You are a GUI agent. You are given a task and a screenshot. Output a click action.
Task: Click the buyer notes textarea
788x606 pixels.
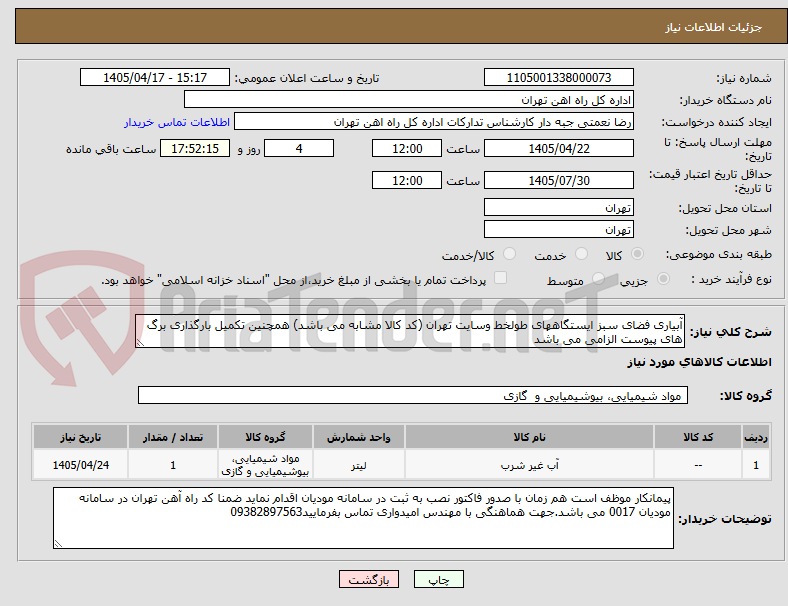[x=363, y=518]
